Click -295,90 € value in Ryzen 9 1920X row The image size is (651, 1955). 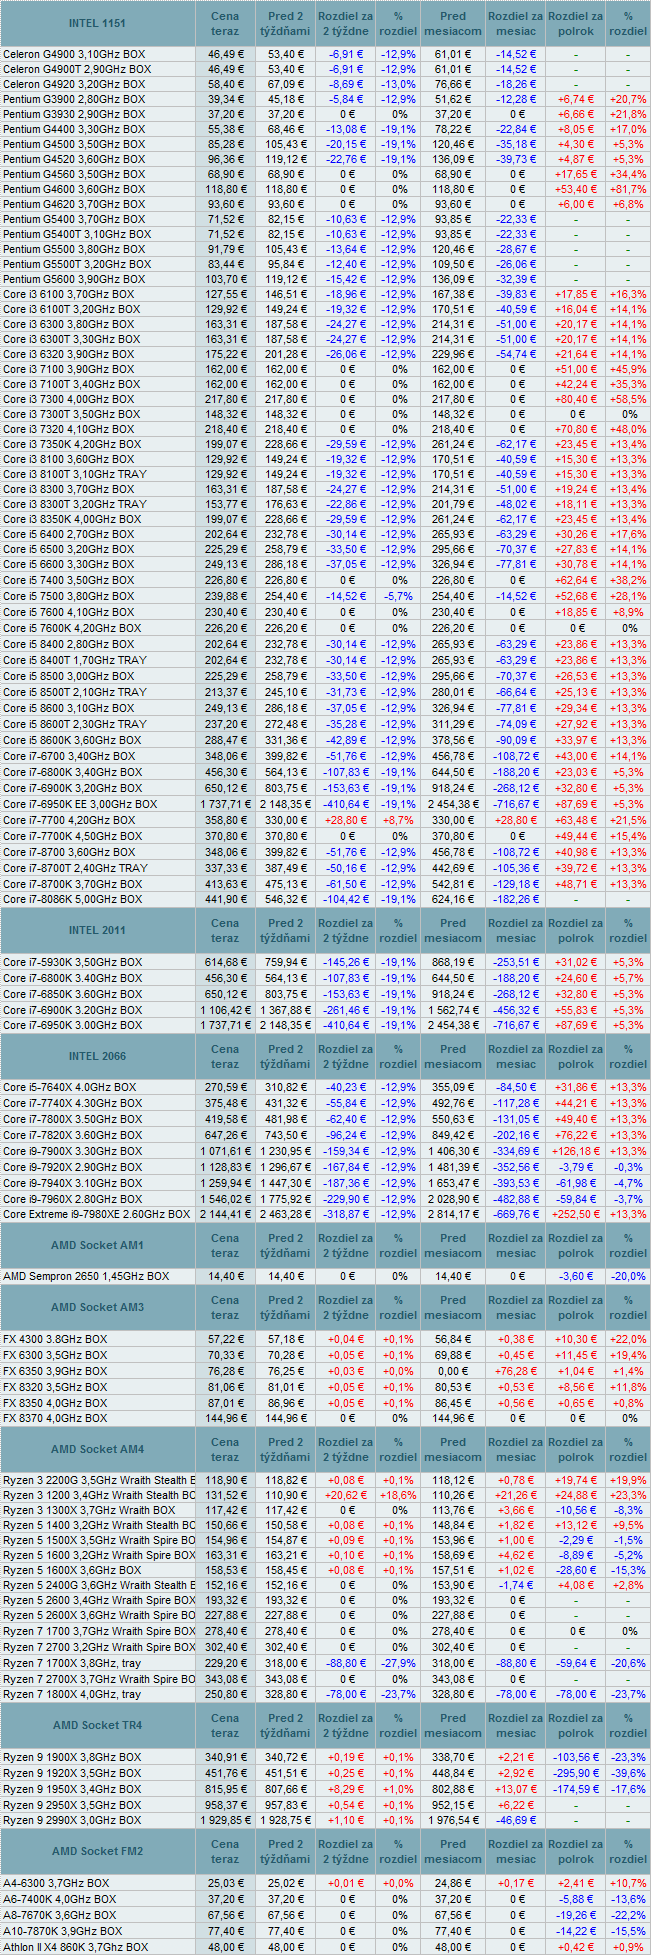576,1773
